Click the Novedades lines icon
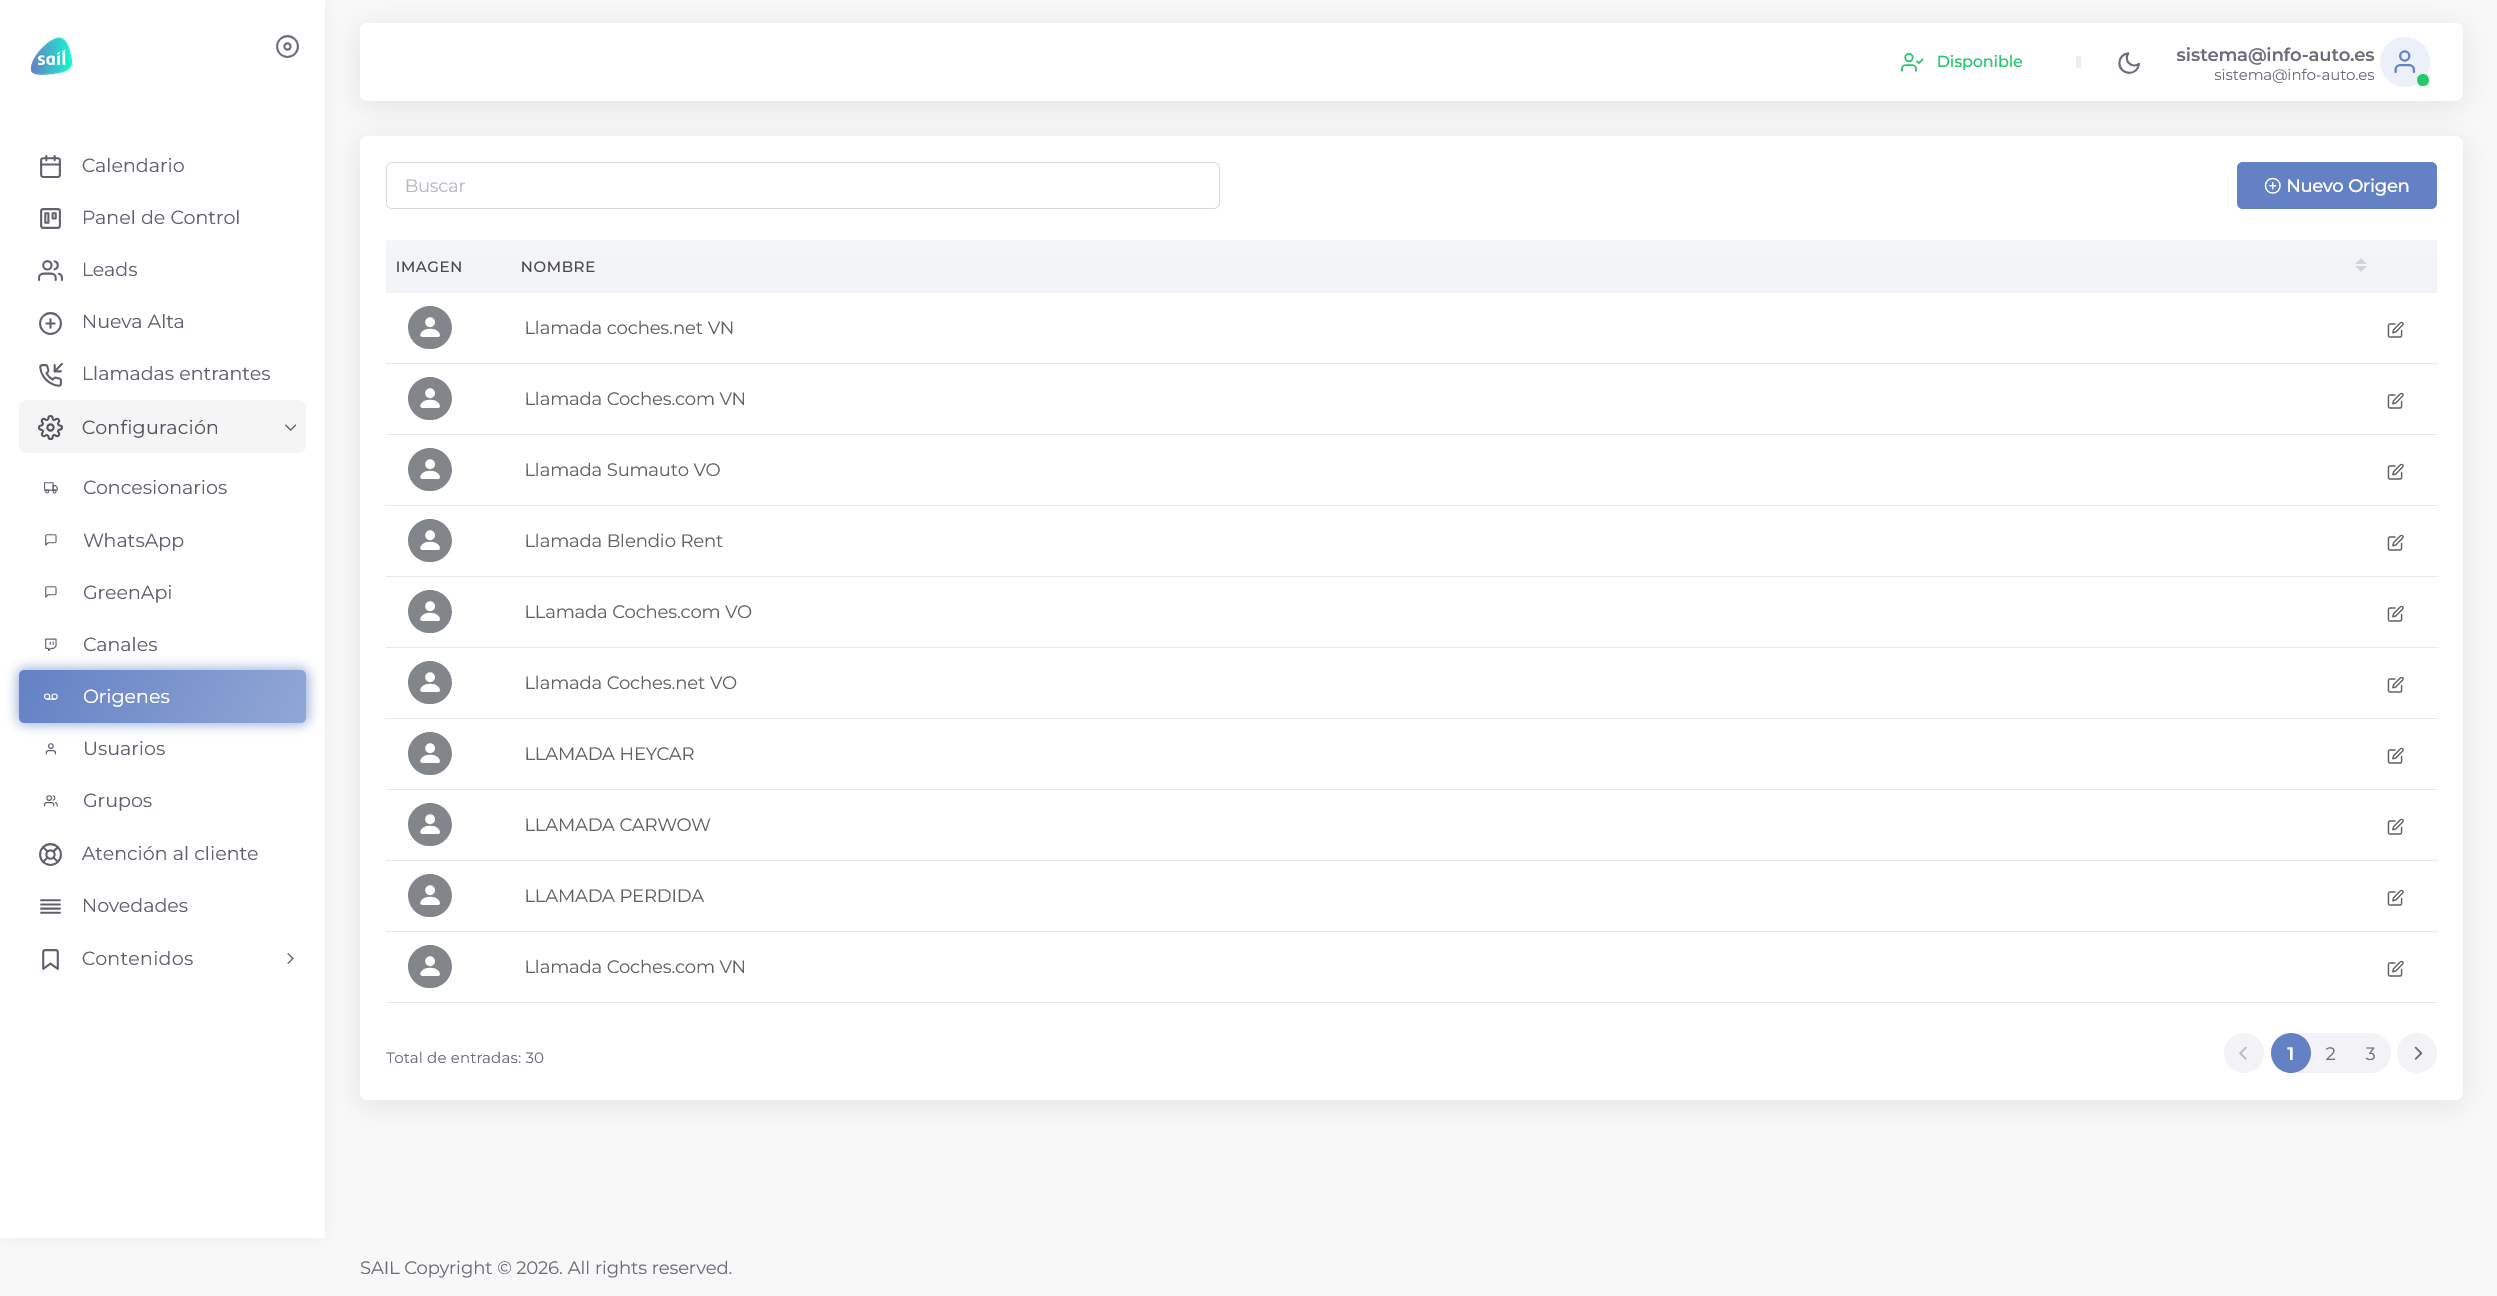The height and width of the screenshot is (1296, 2497). coord(51,906)
